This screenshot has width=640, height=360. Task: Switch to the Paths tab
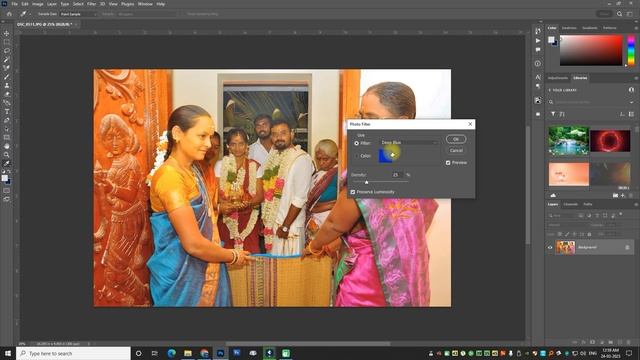588,204
